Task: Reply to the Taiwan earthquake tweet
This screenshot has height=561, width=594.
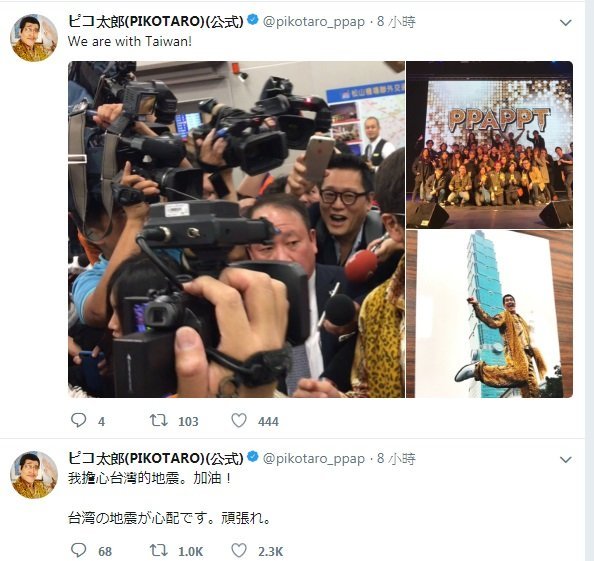Action: point(78,550)
